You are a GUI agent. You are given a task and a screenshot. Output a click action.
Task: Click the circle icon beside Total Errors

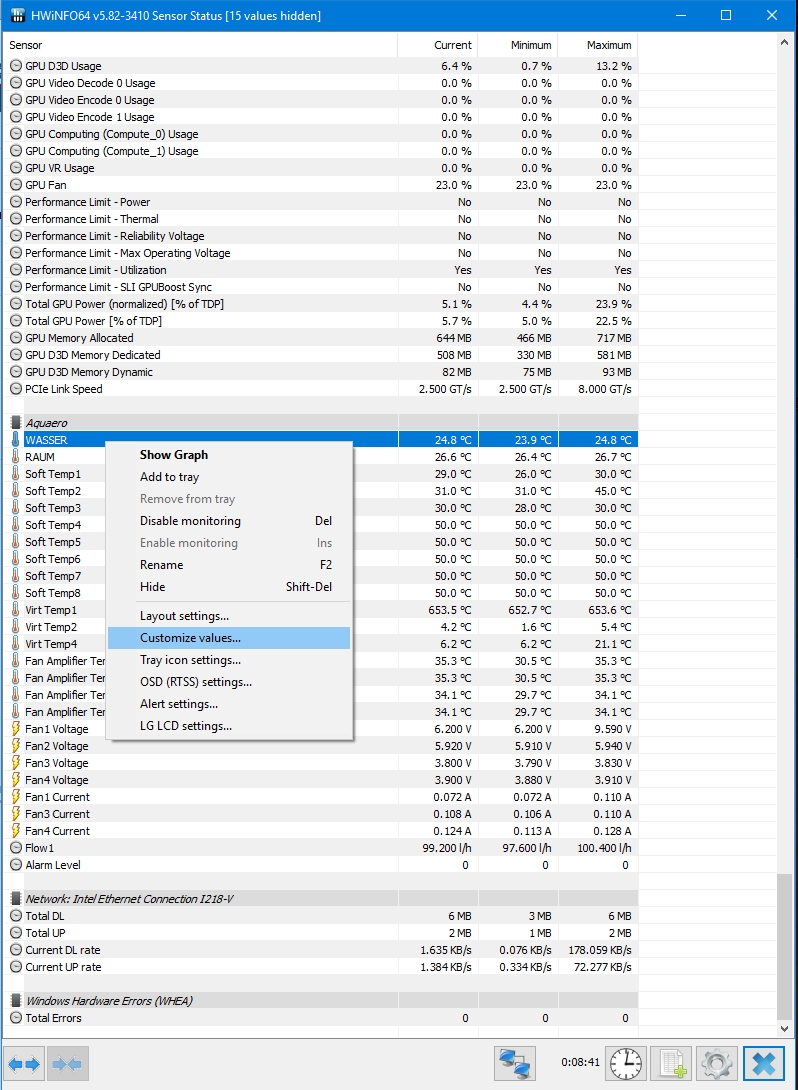tap(16, 1018)
